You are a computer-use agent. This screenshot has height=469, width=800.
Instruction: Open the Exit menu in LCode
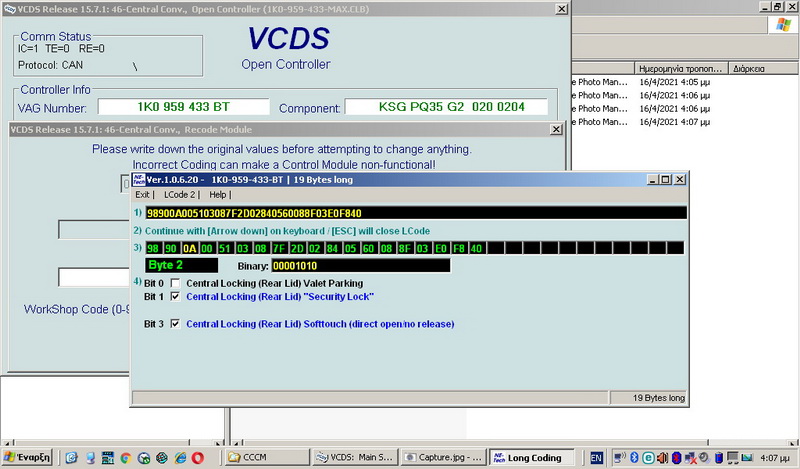point(142,194)
